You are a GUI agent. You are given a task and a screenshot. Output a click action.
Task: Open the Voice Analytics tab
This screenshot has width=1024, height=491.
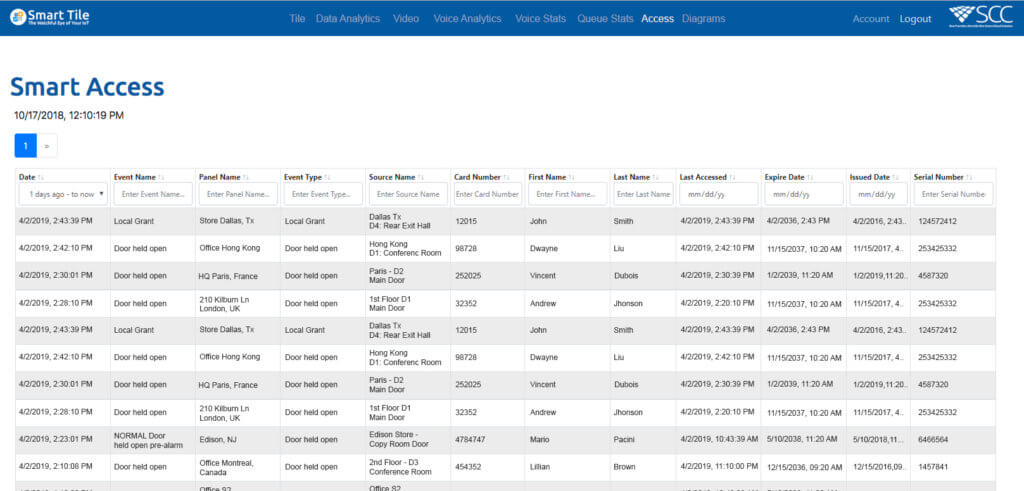[x=467, y=19]
